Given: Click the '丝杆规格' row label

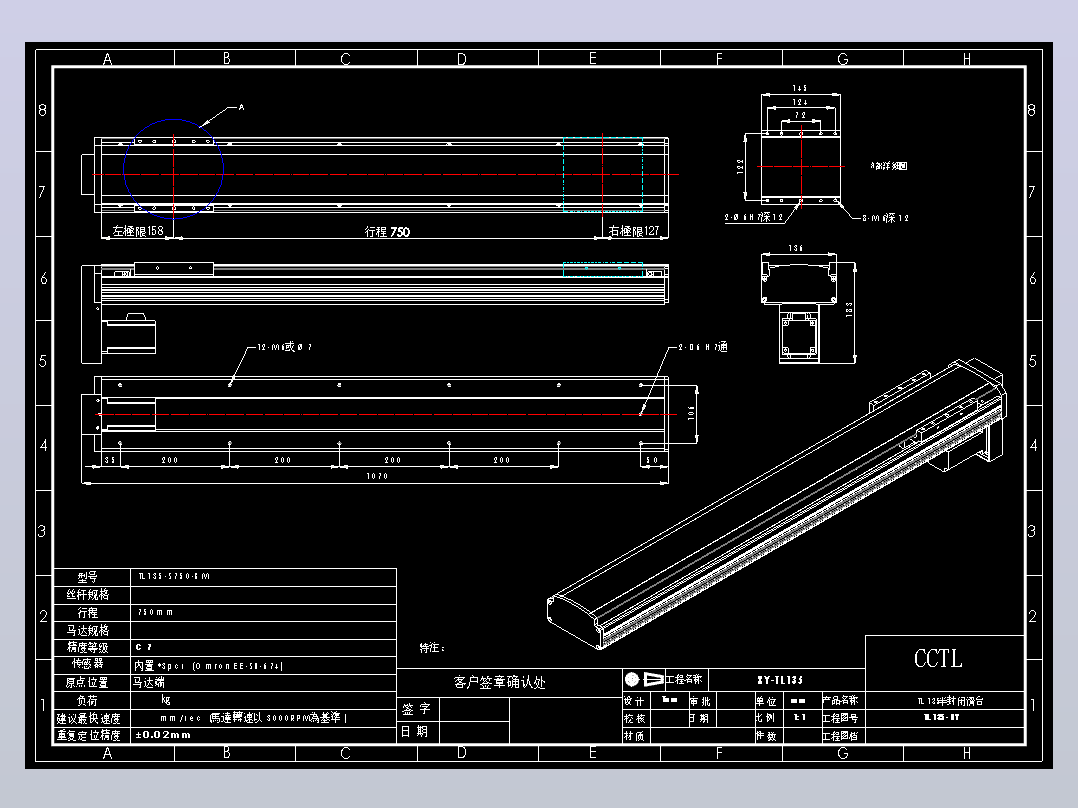Looking at the screenshot, I should [87, 594].
